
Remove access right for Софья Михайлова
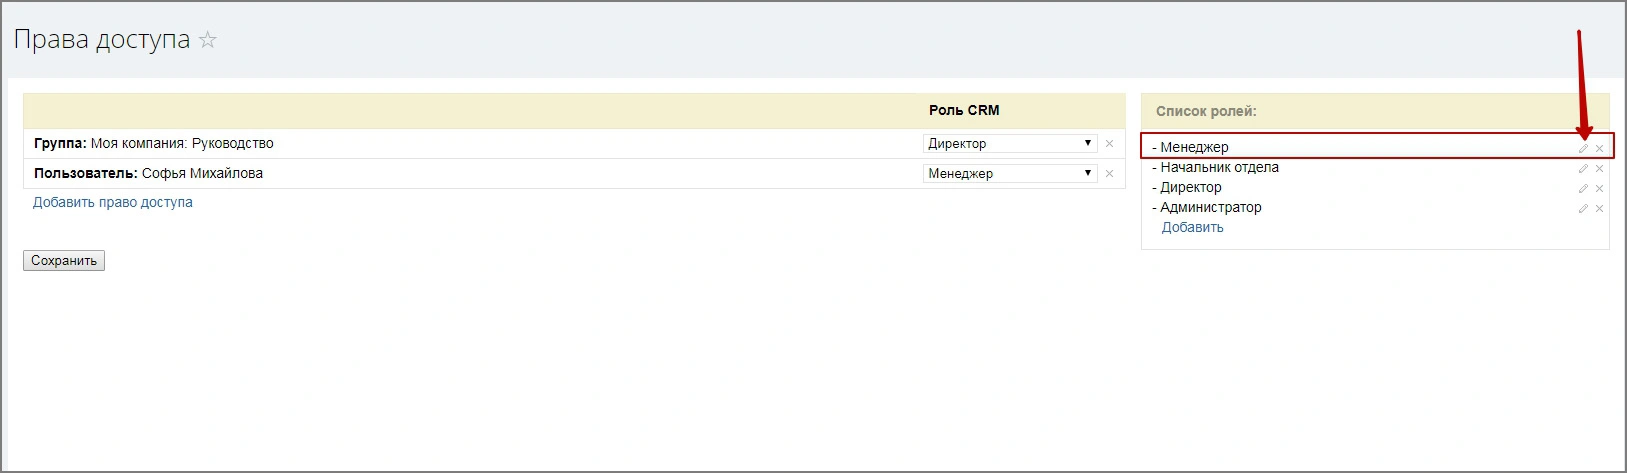click(1109, 174)
